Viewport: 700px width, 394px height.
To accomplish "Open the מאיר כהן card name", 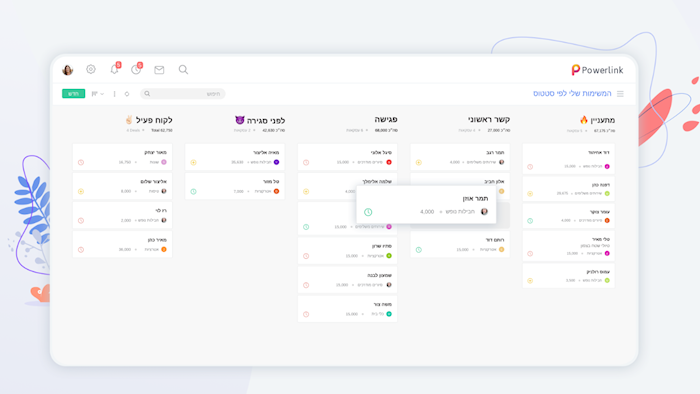I will (157, 240).
